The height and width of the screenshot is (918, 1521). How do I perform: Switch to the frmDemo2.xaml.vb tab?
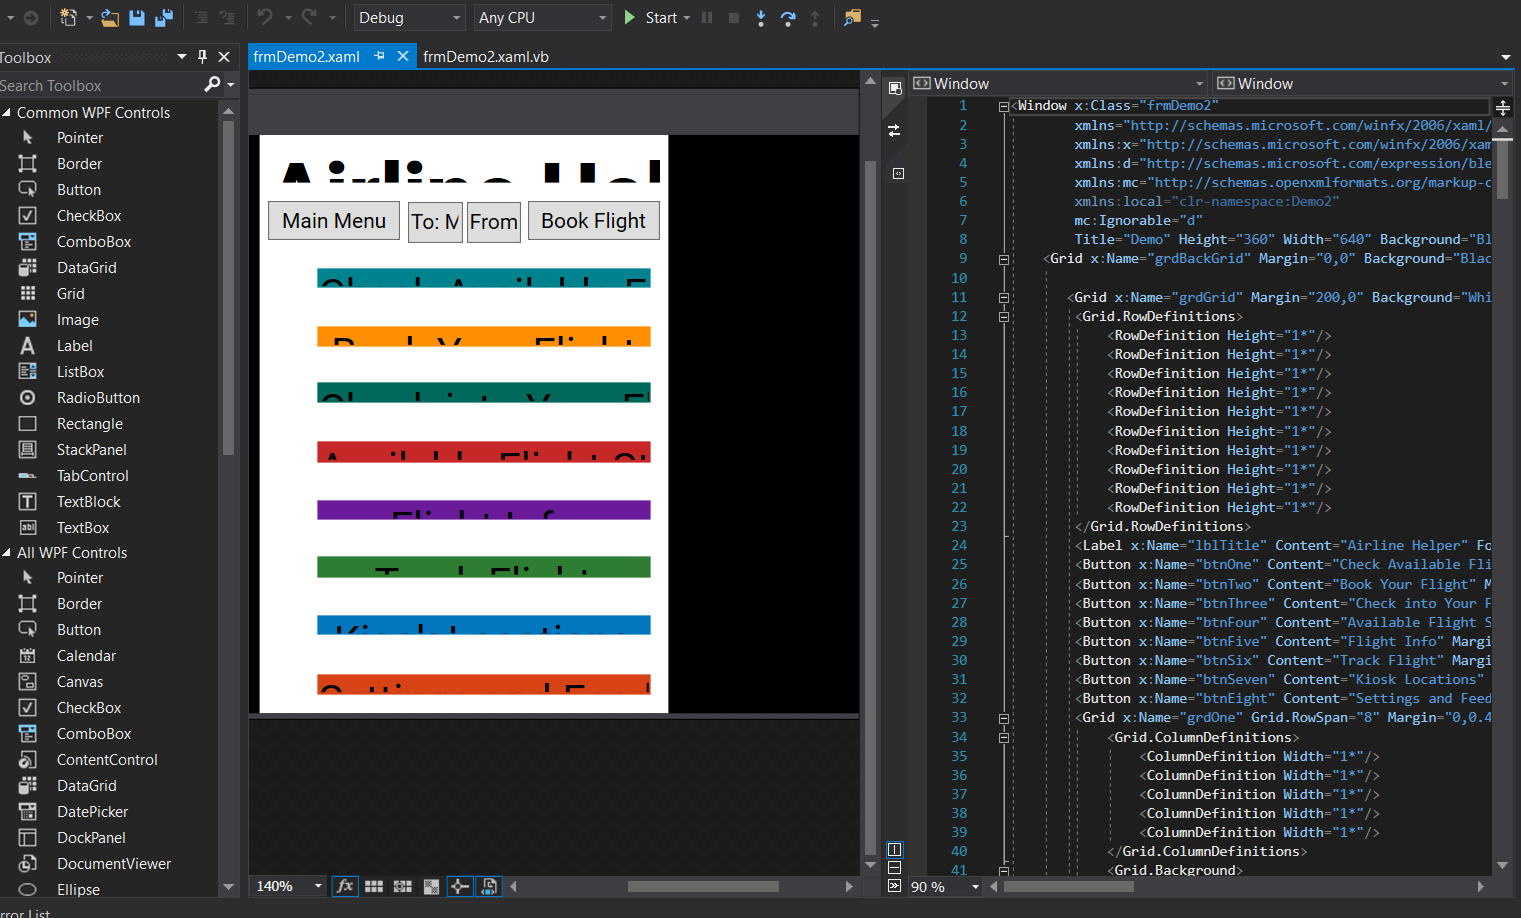coord(485,57)
